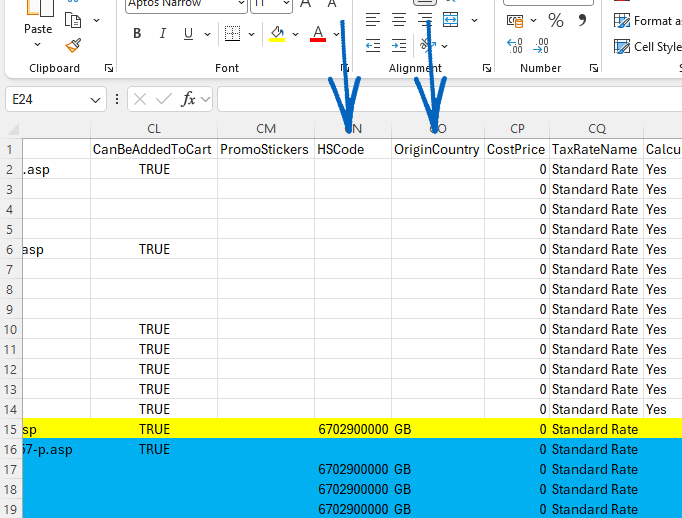Click the CostPrice header cell
Screen dimensions: 682x518
(x=517, y=149)
